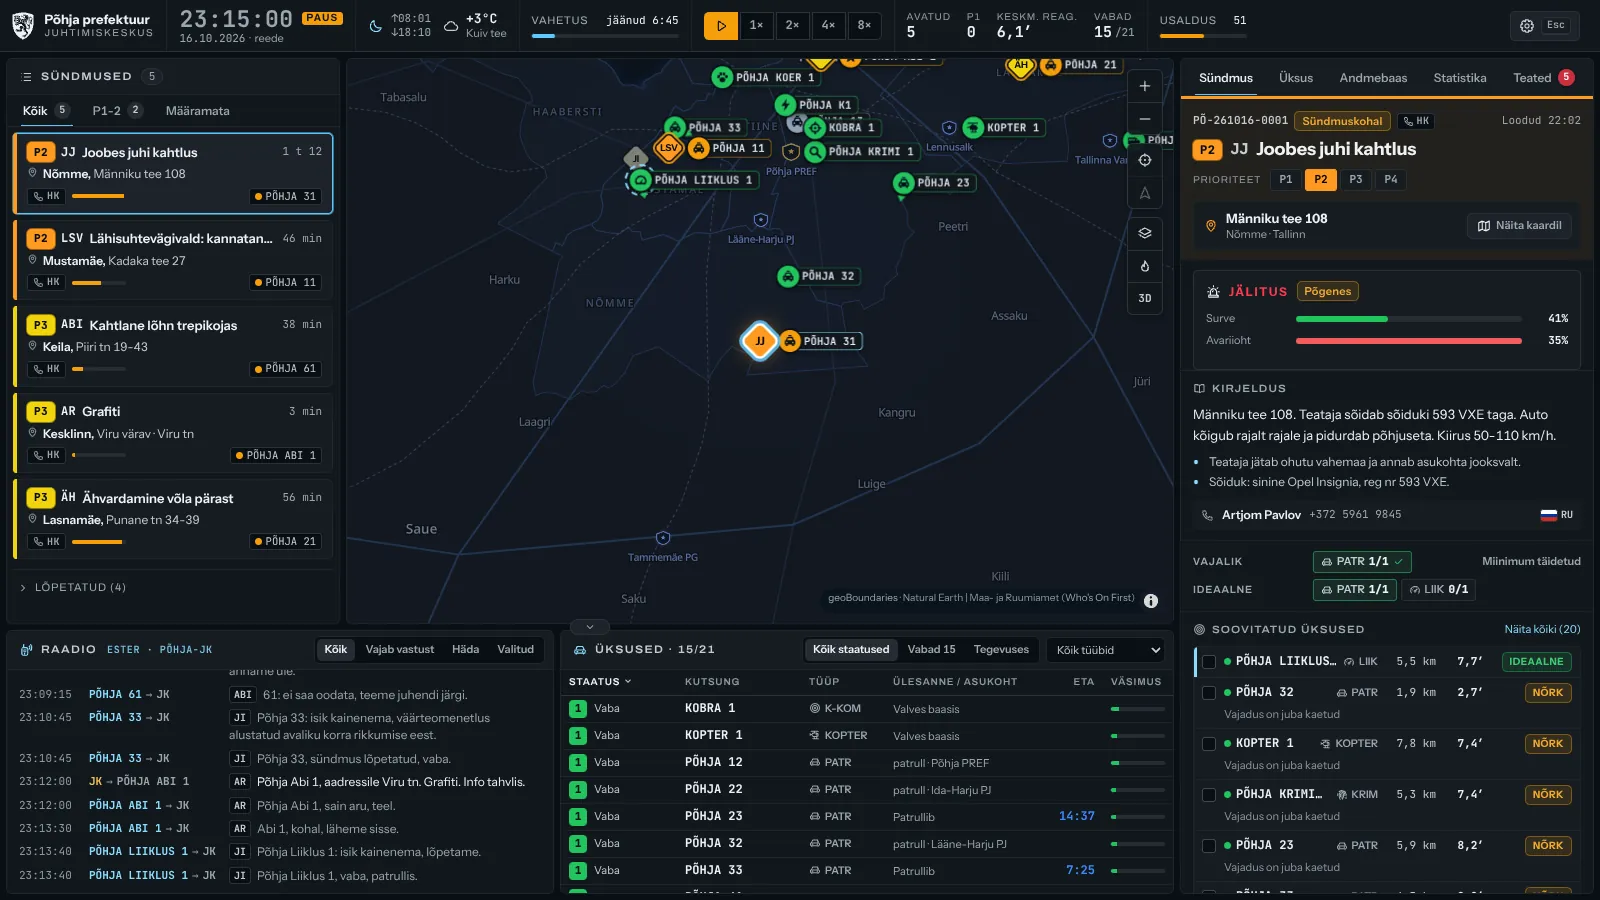Switch to Üksus tab

click(1296, 78)
